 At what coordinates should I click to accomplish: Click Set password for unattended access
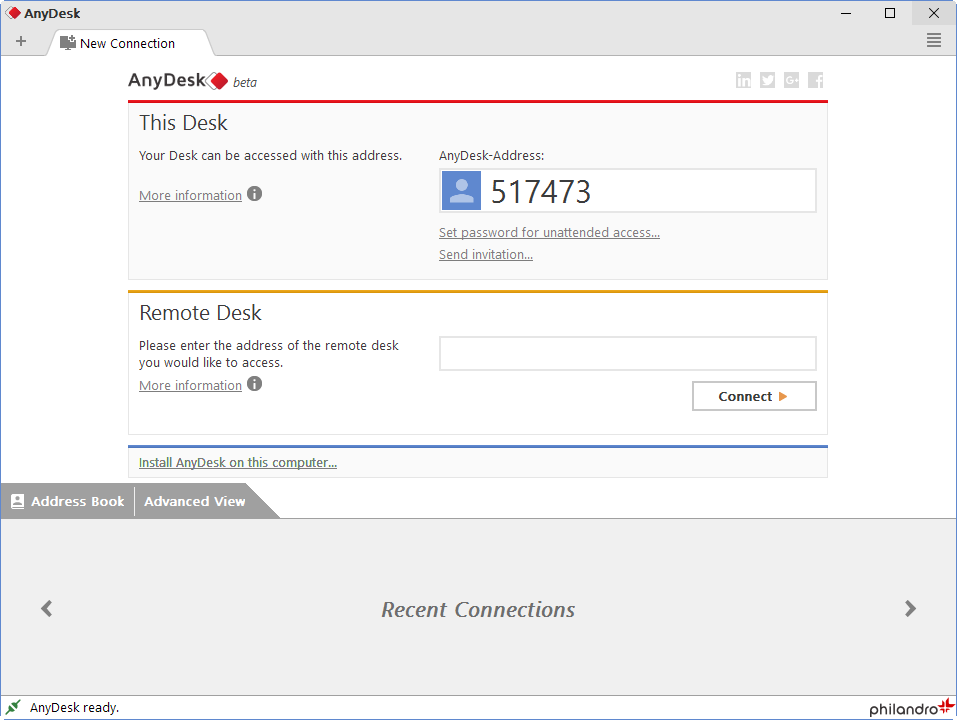click(549, 232)
